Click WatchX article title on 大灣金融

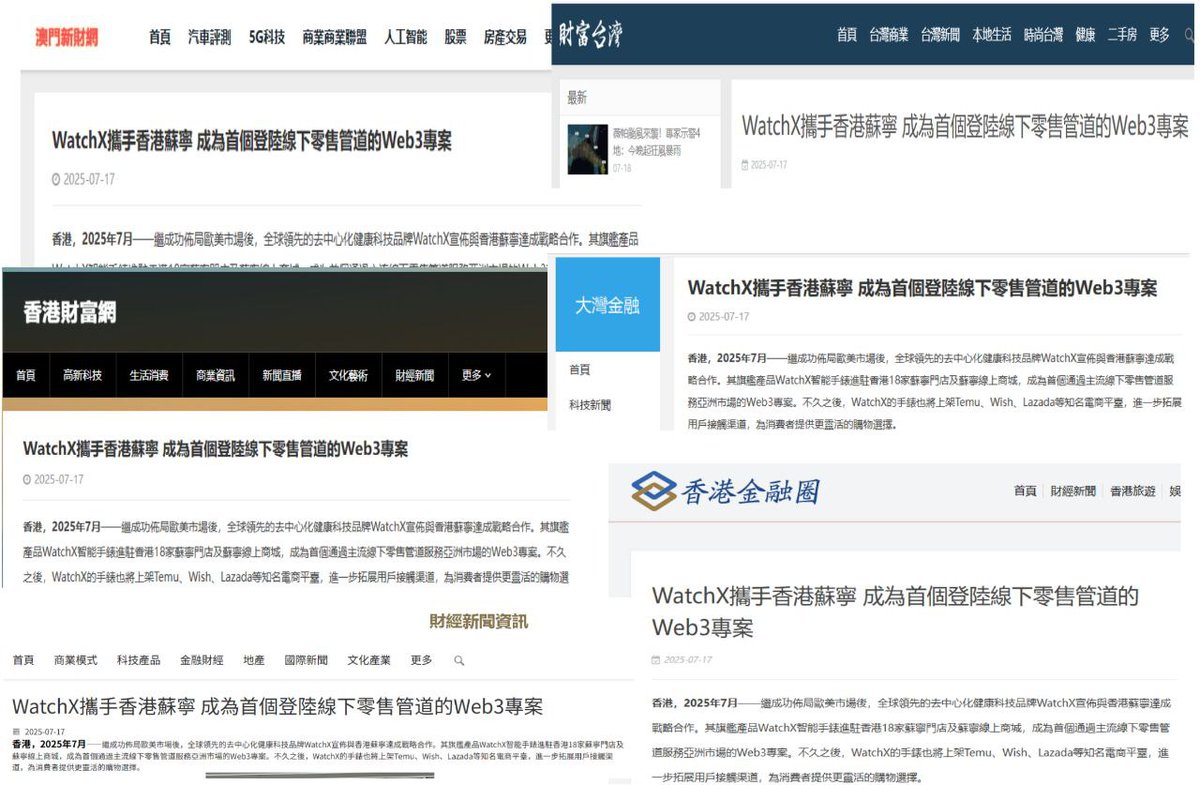922,287
